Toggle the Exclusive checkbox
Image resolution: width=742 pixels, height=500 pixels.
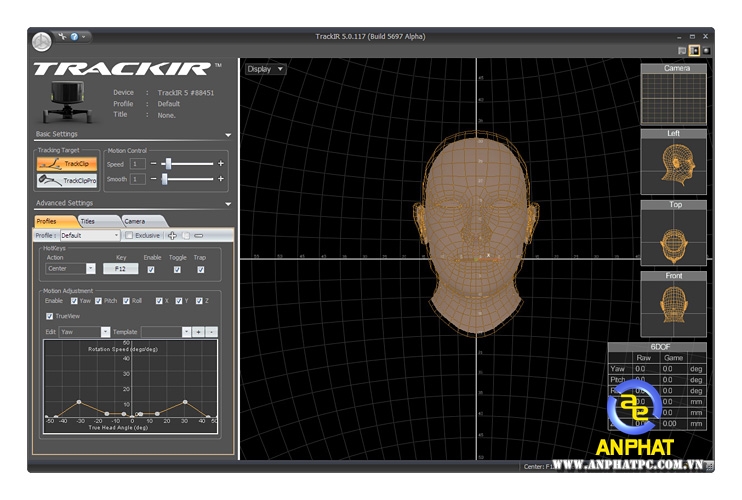(129, 236)
